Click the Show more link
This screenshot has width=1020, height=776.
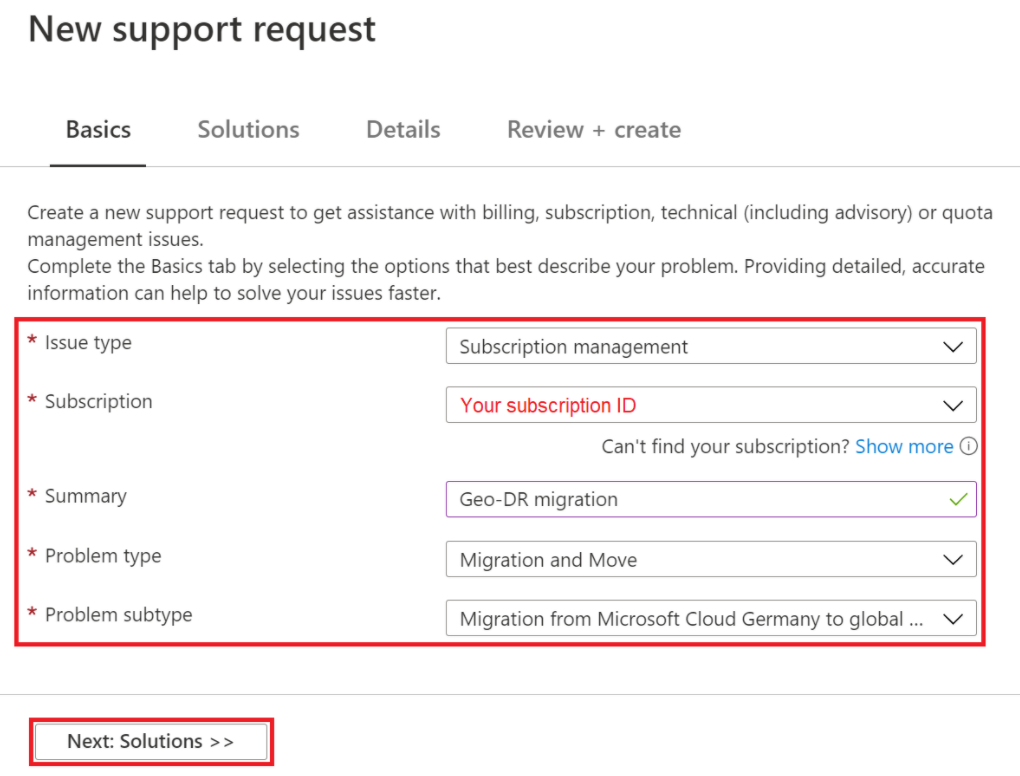[x=905, y=446]
